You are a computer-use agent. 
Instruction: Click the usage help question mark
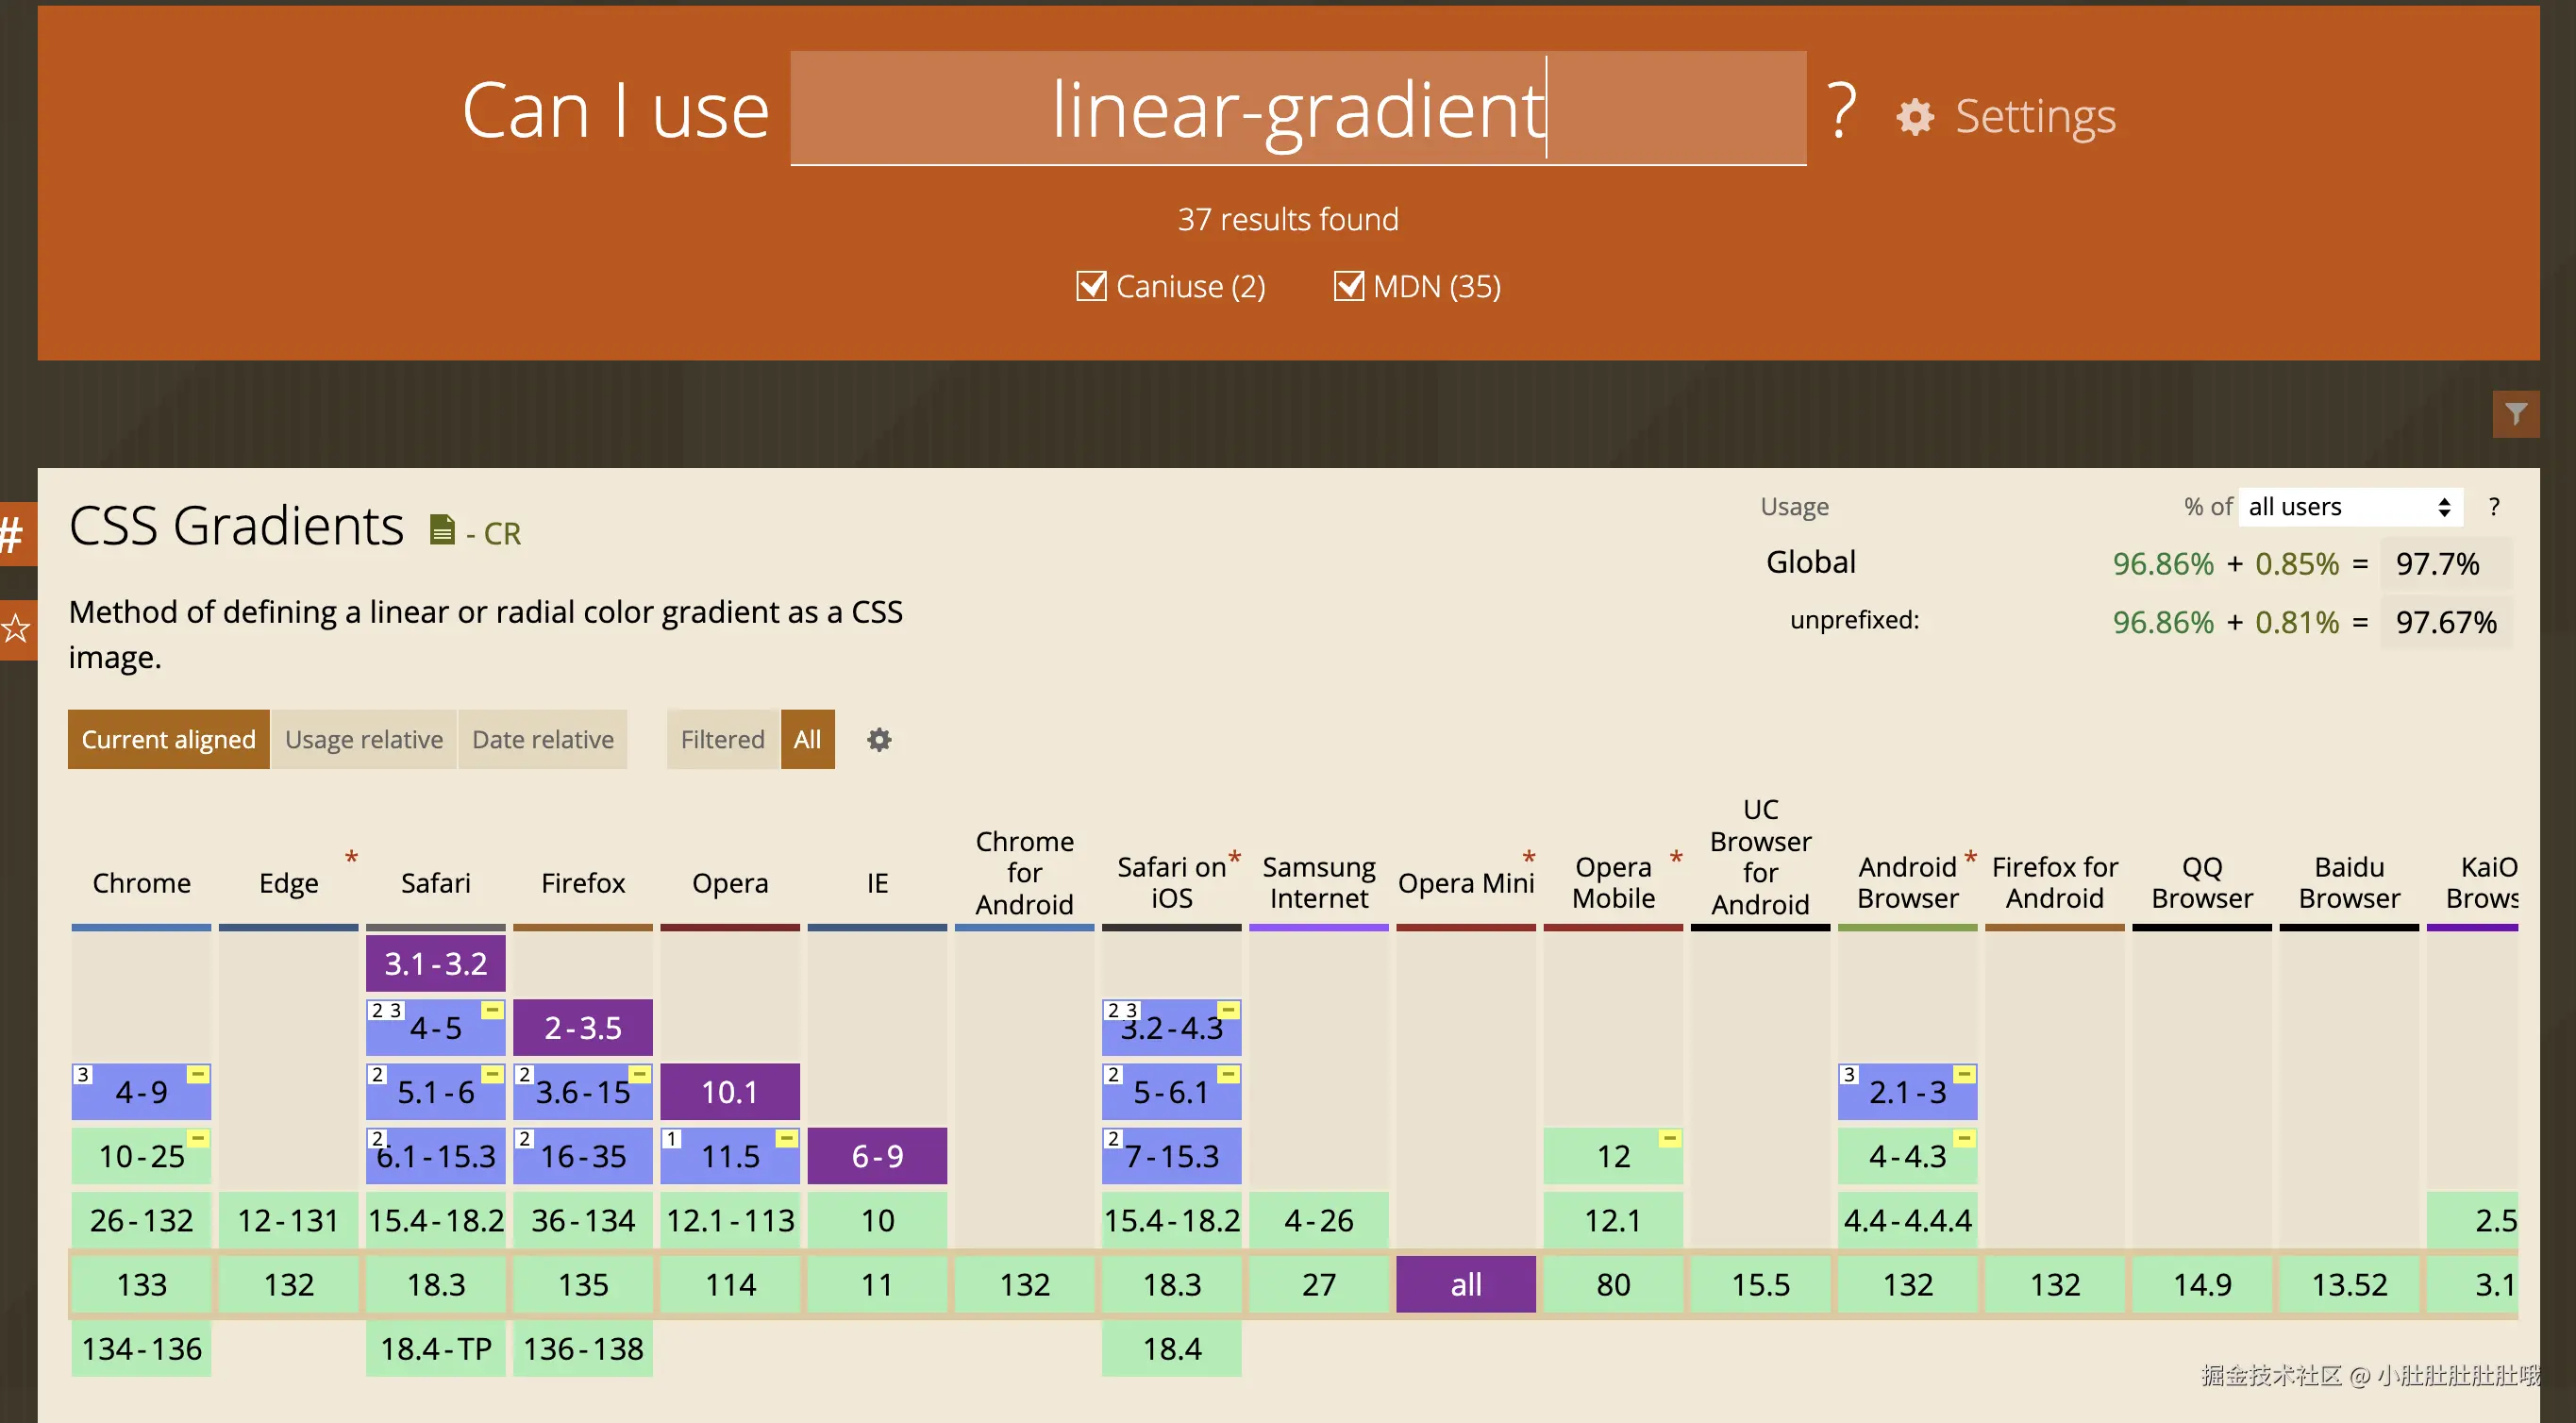[x=2494, y=507]
